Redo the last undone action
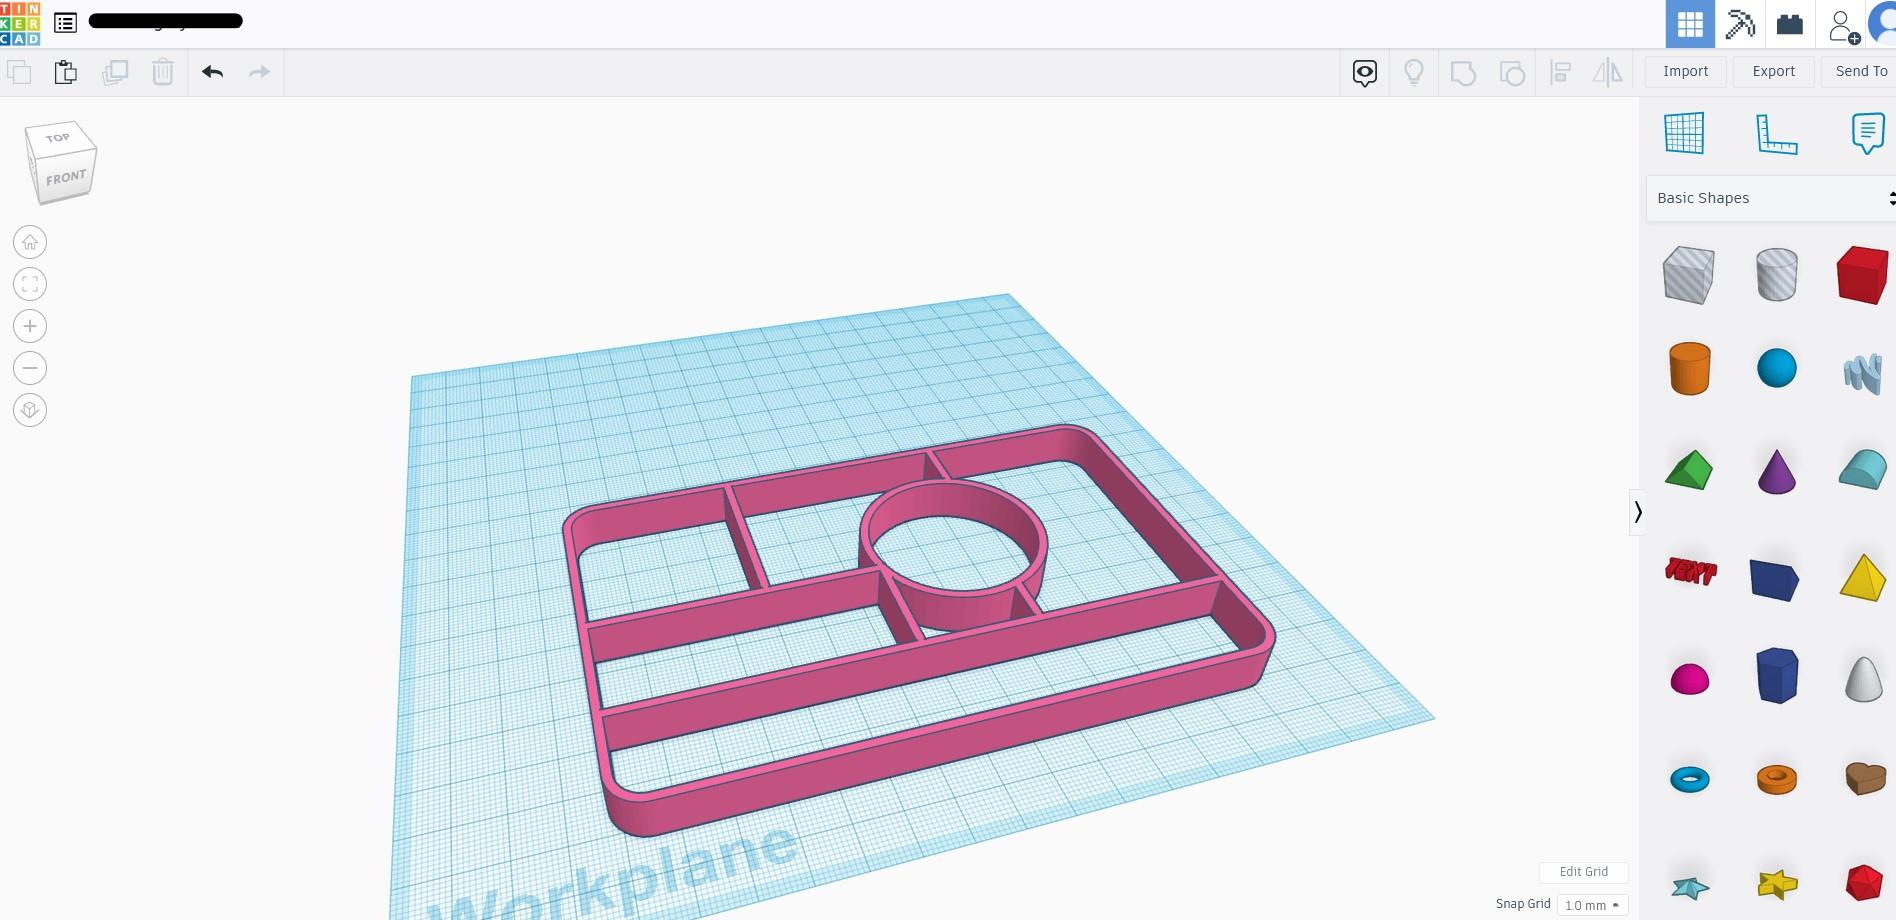Viewport: 1896px width, 920px height. coord(259,72)
